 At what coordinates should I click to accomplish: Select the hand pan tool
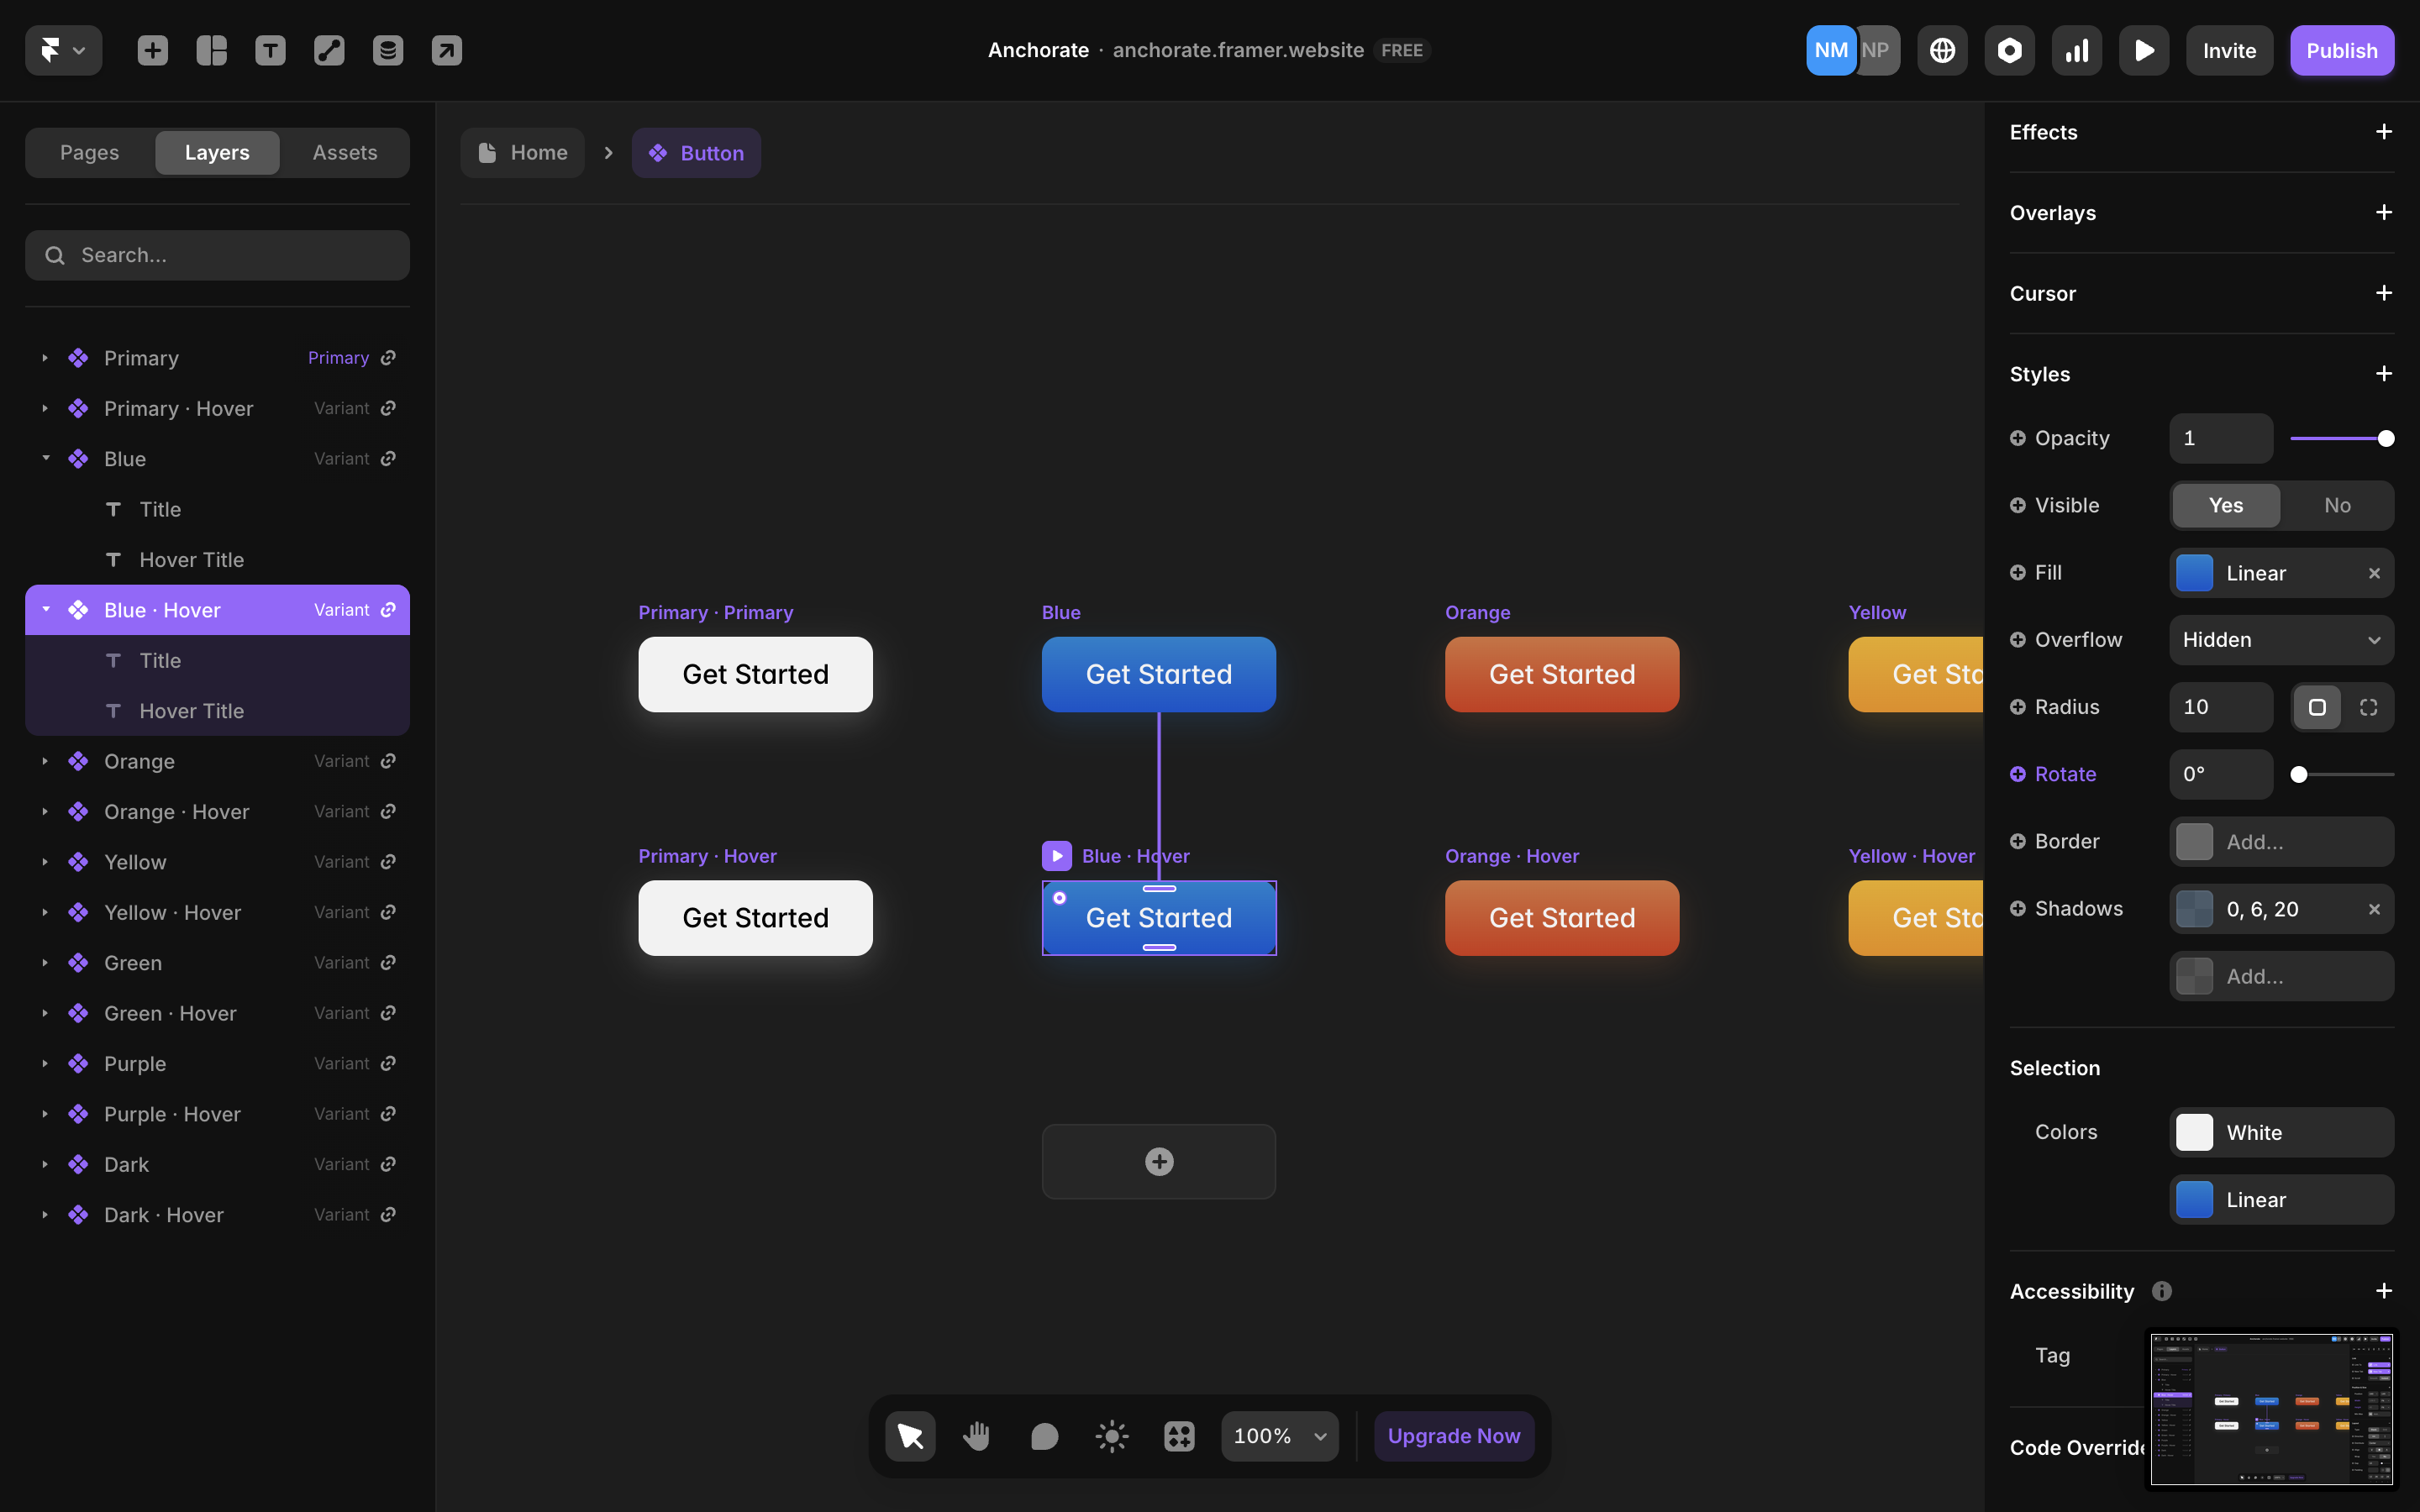[976, 1436]
